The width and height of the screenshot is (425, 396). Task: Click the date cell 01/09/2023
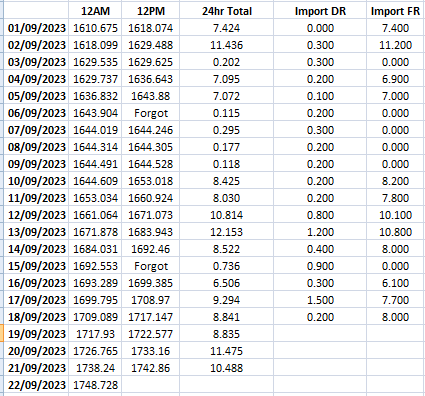36,28
